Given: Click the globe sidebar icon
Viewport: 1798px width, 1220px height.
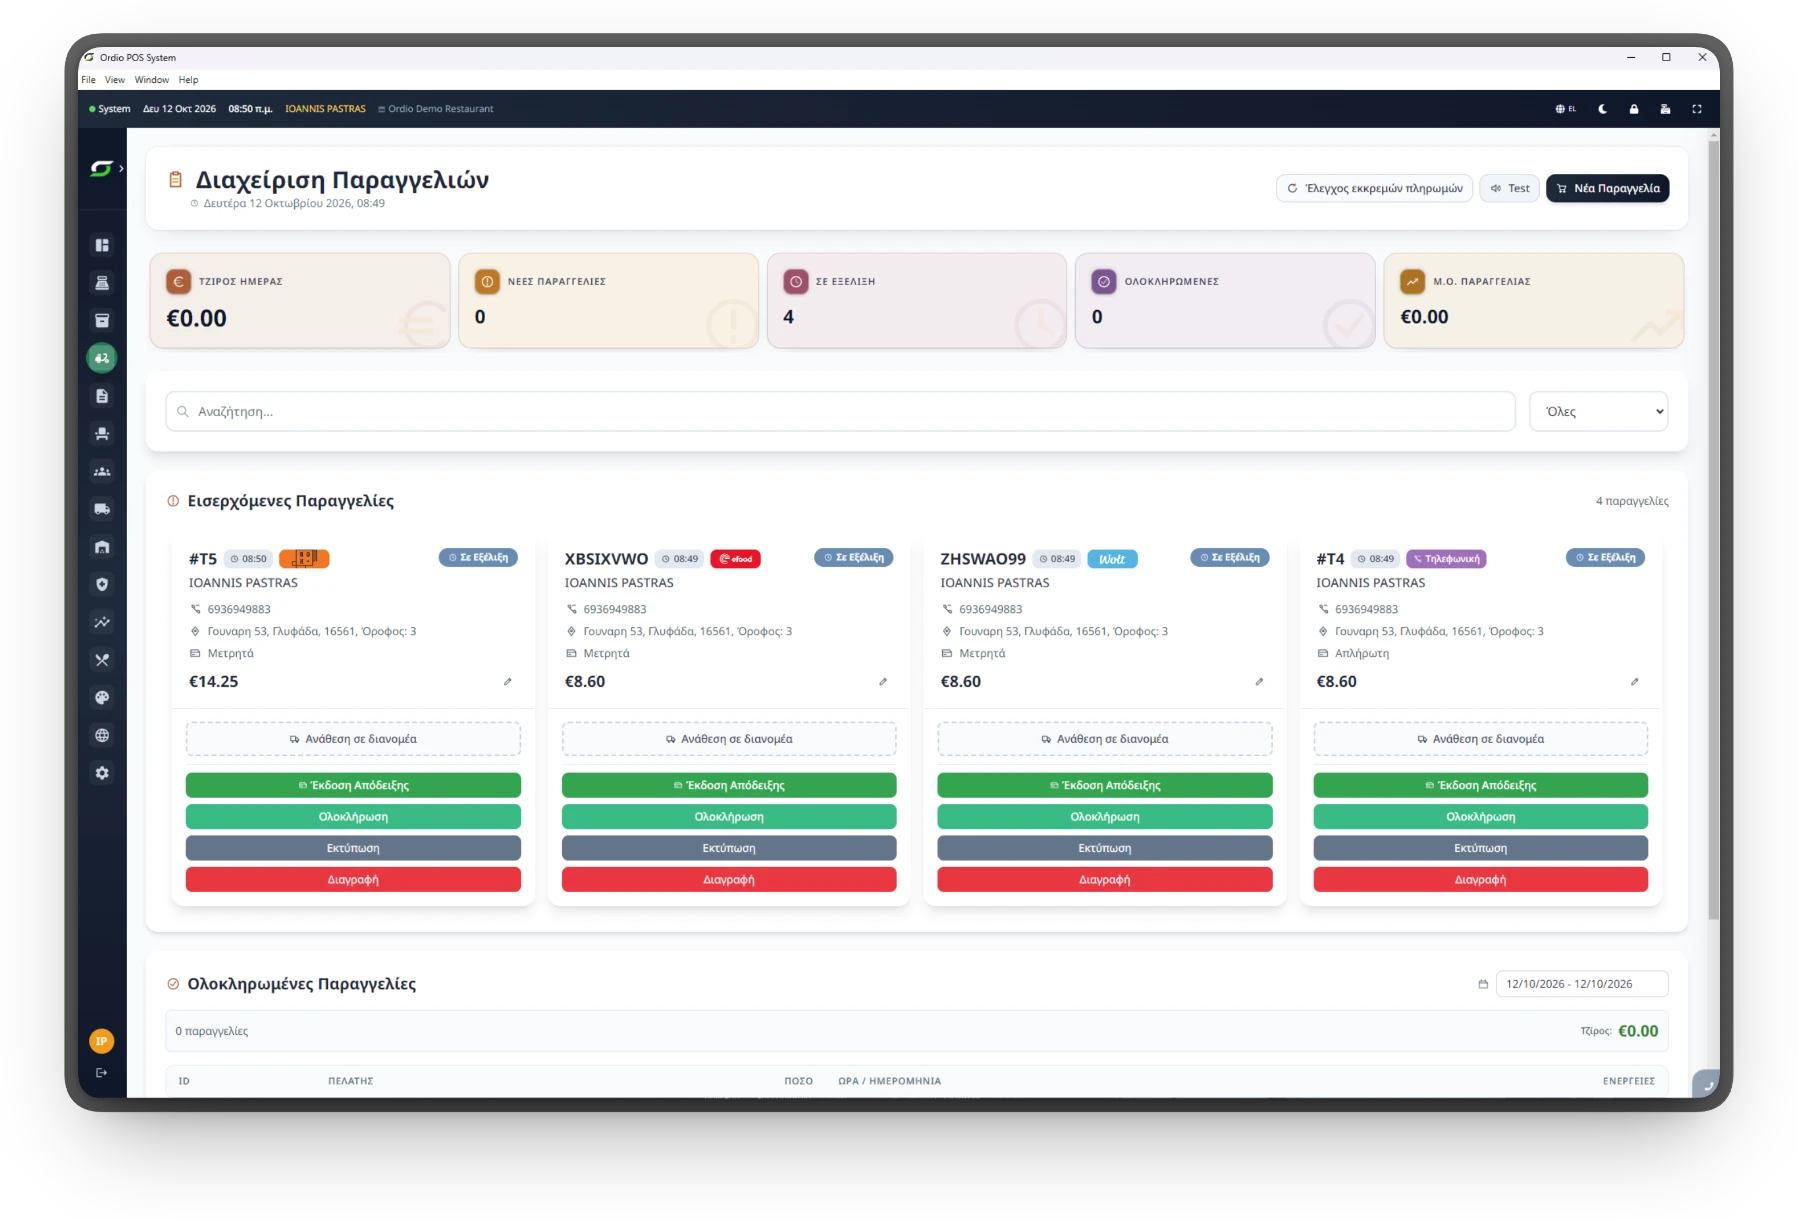Looking at the screenshot, I should 102,735.
